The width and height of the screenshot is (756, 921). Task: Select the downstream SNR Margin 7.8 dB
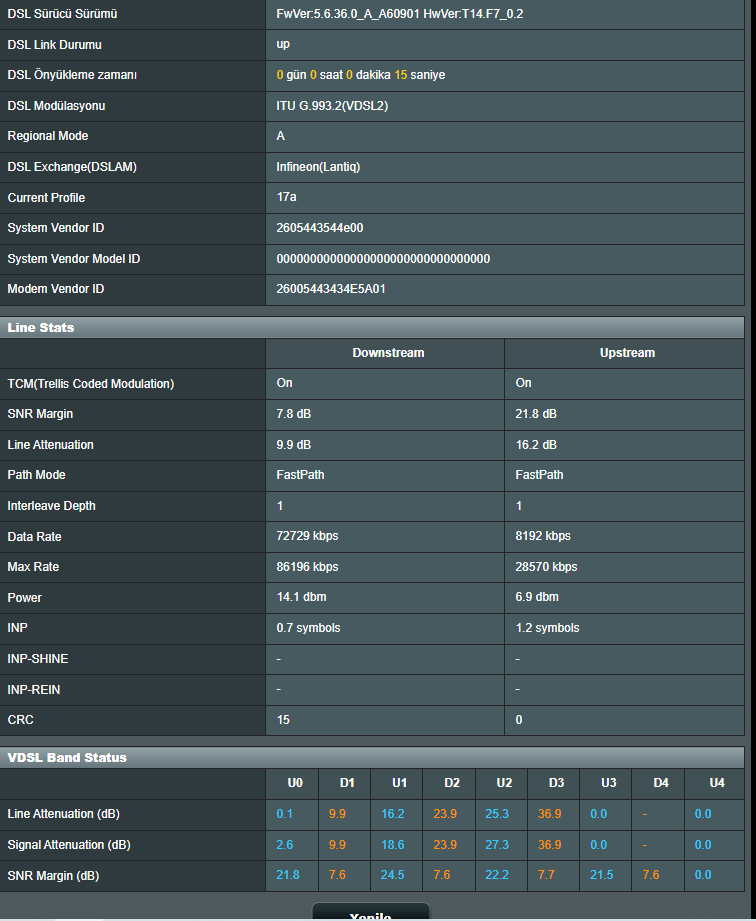294,414
